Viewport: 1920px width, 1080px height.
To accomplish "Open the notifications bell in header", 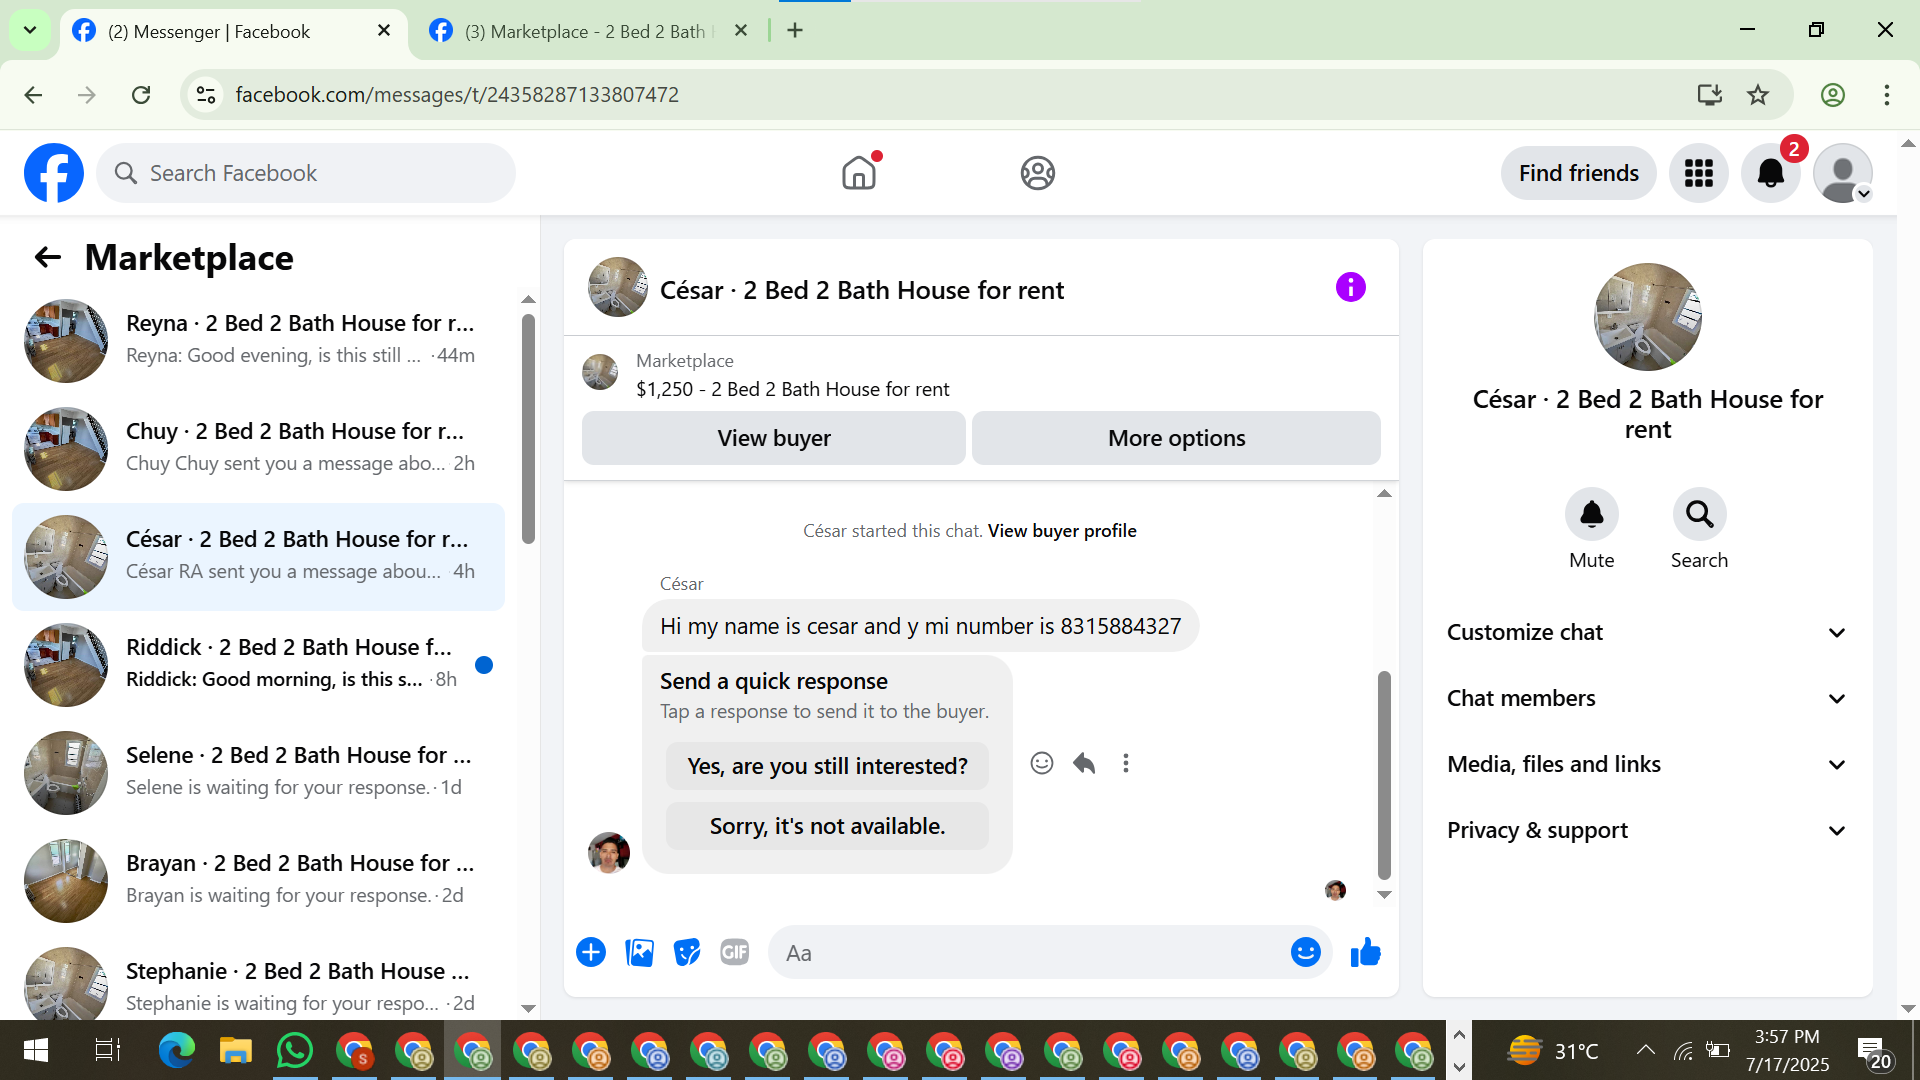I will click(1770, 174).
